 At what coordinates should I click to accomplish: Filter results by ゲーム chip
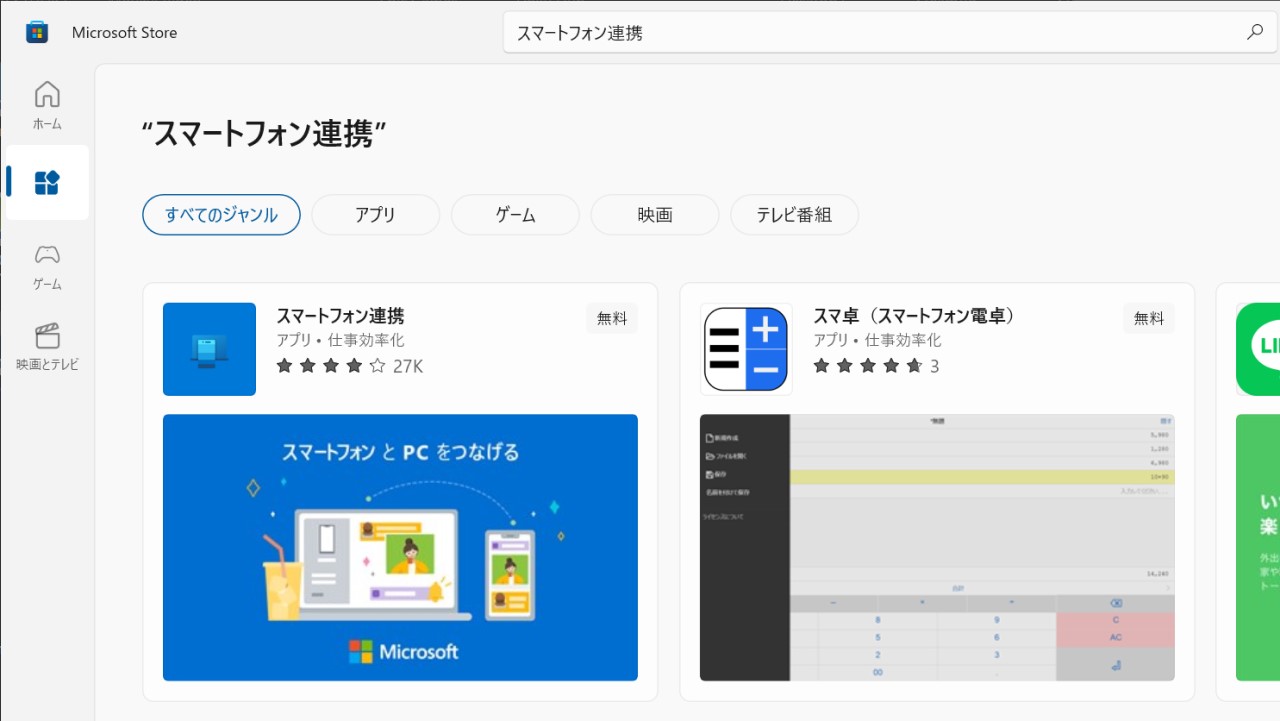click(515, 215)
